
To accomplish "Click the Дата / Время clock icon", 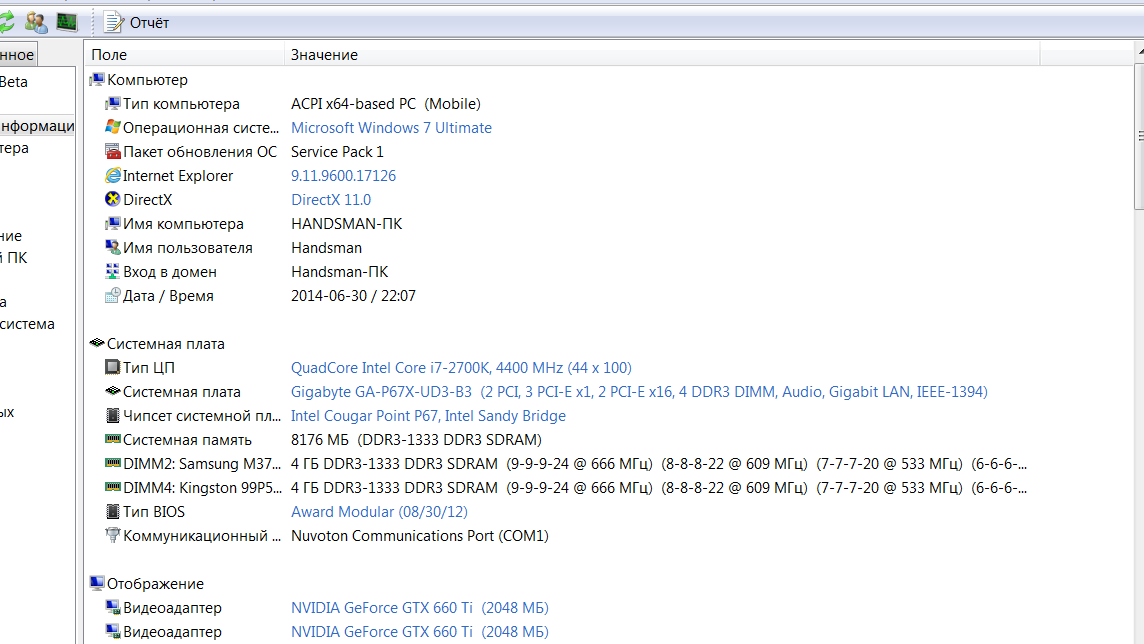I will pyautogui.click(x=112, y=295).
